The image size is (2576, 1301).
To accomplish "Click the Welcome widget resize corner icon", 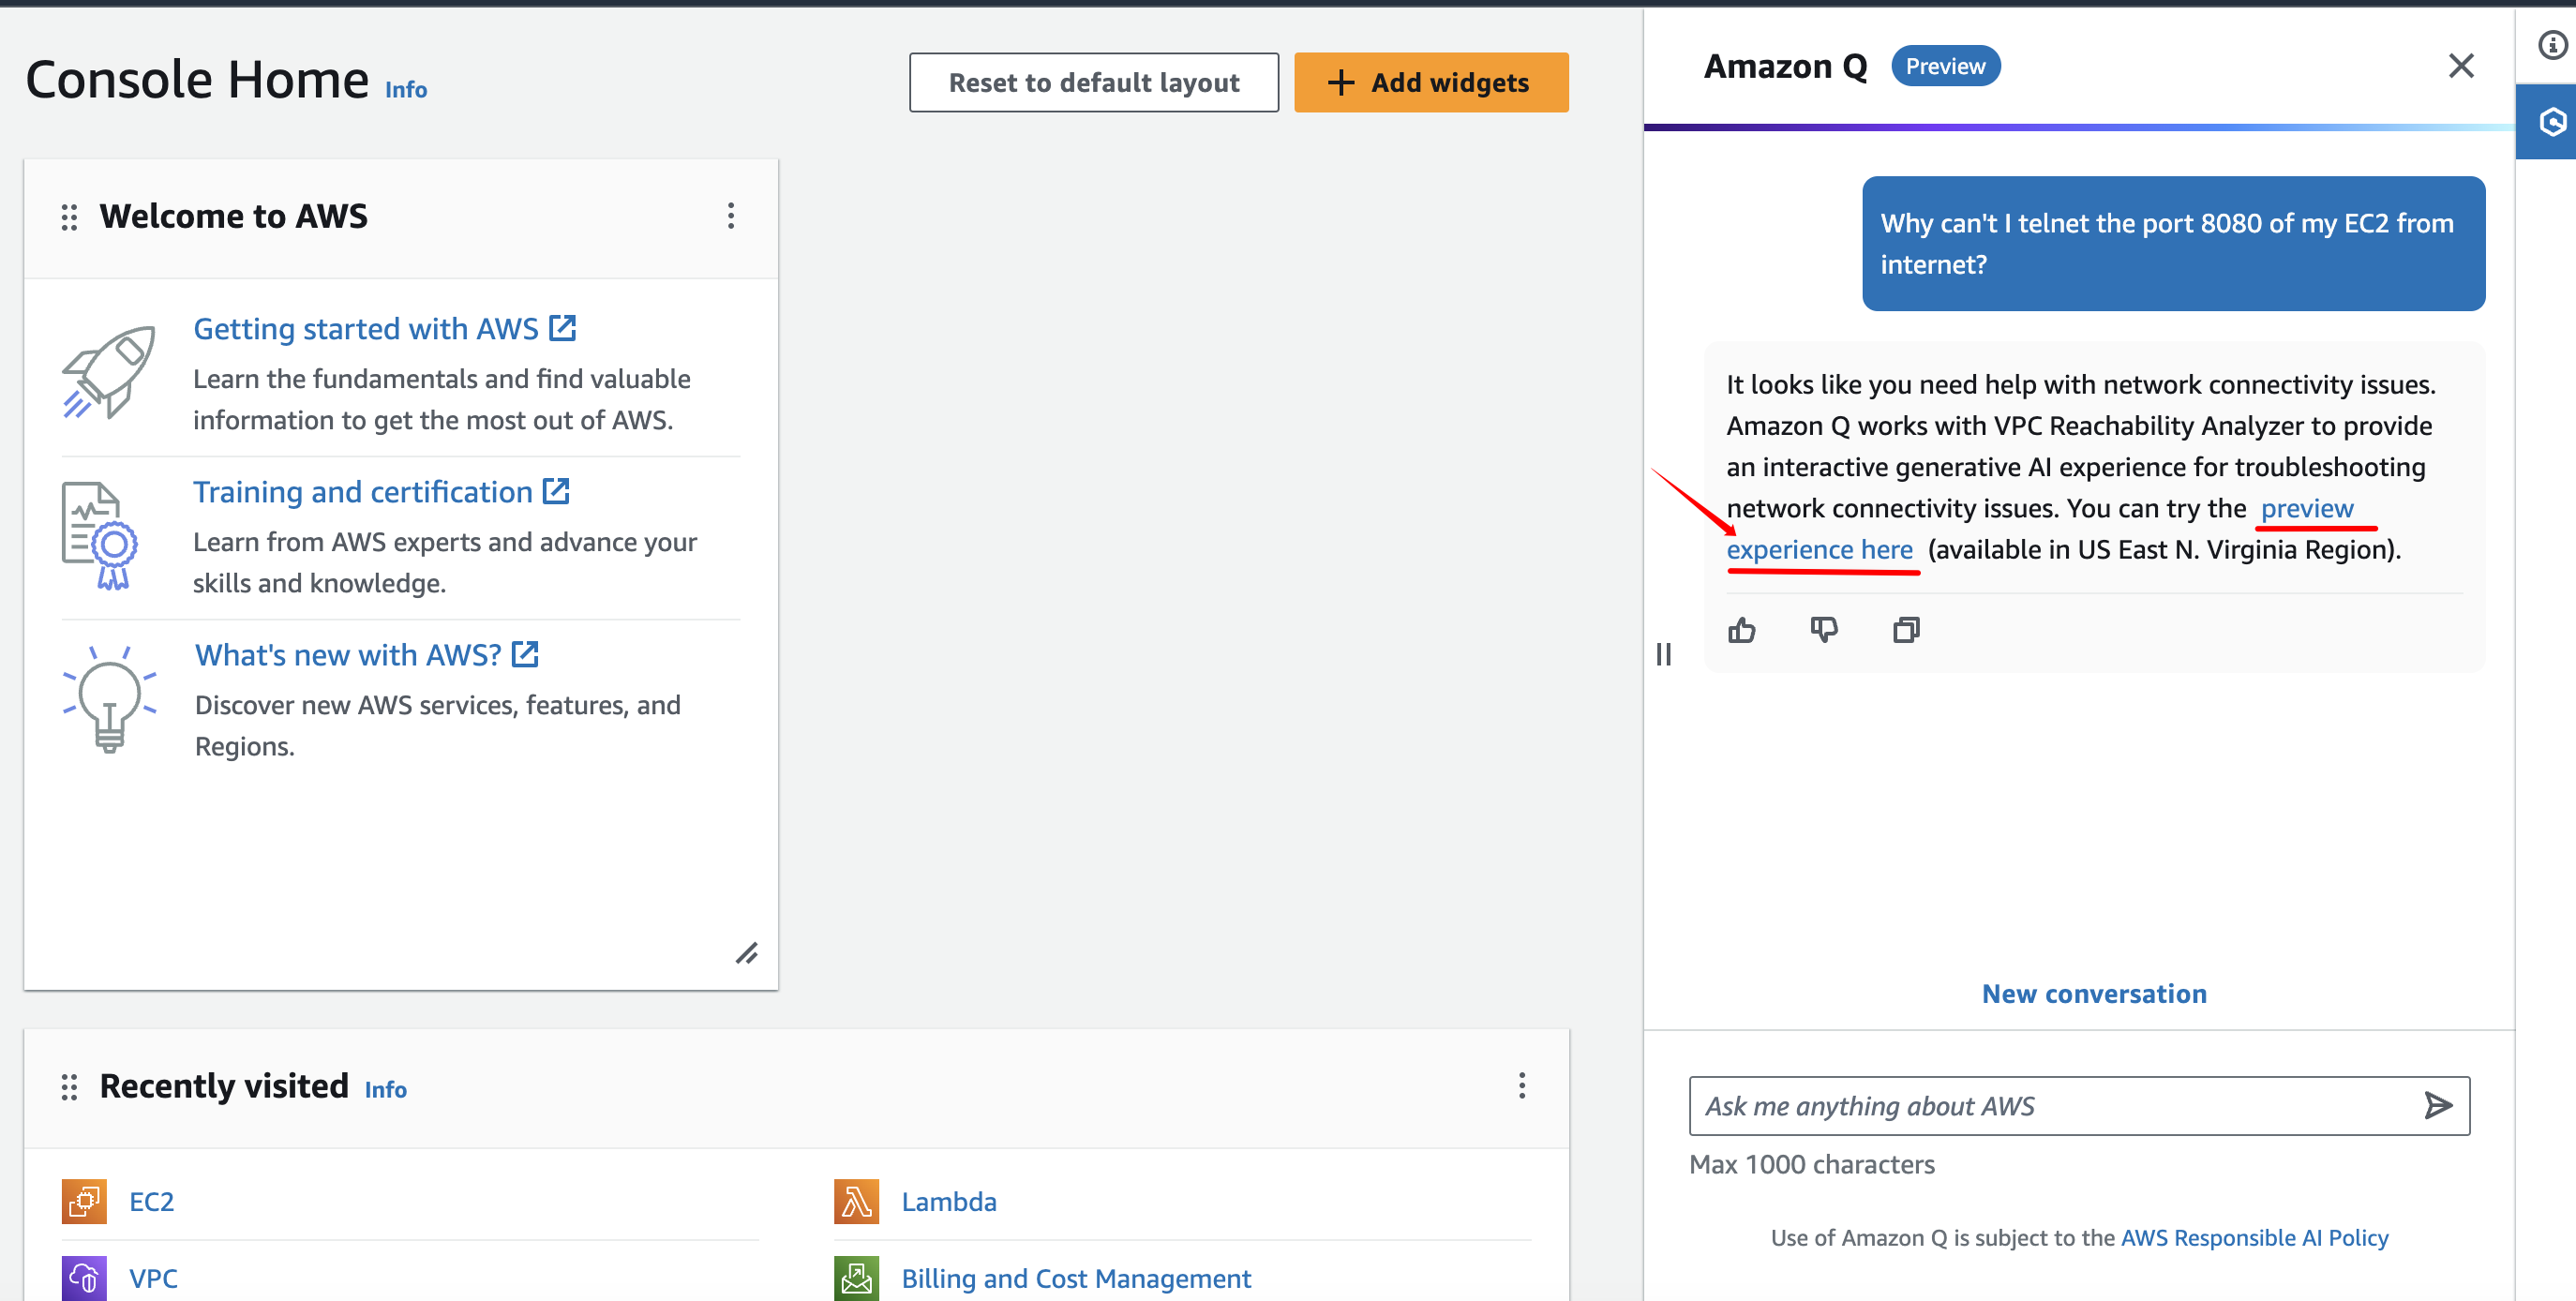I will [x=746, y=954].
